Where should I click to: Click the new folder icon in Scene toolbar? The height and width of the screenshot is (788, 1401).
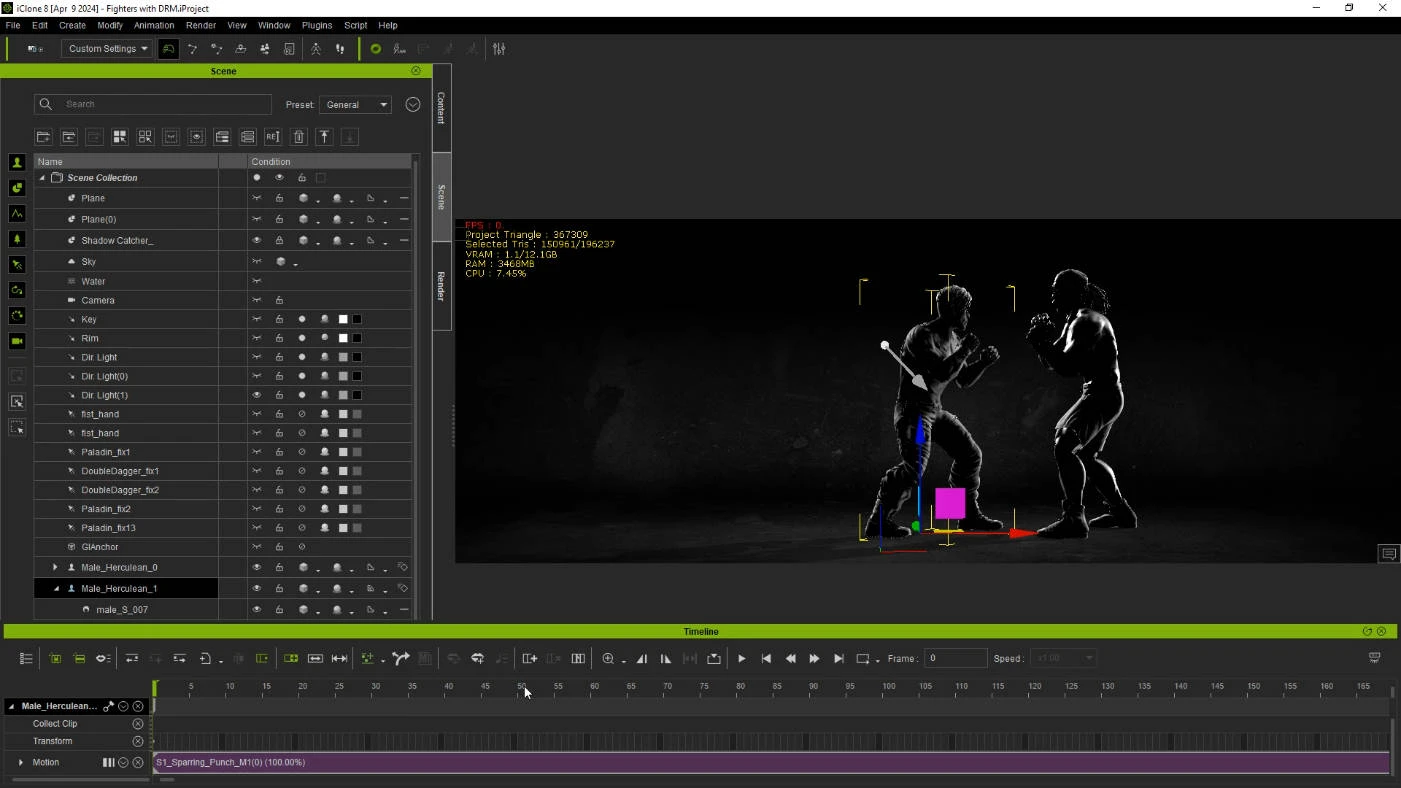coord(43,137)
